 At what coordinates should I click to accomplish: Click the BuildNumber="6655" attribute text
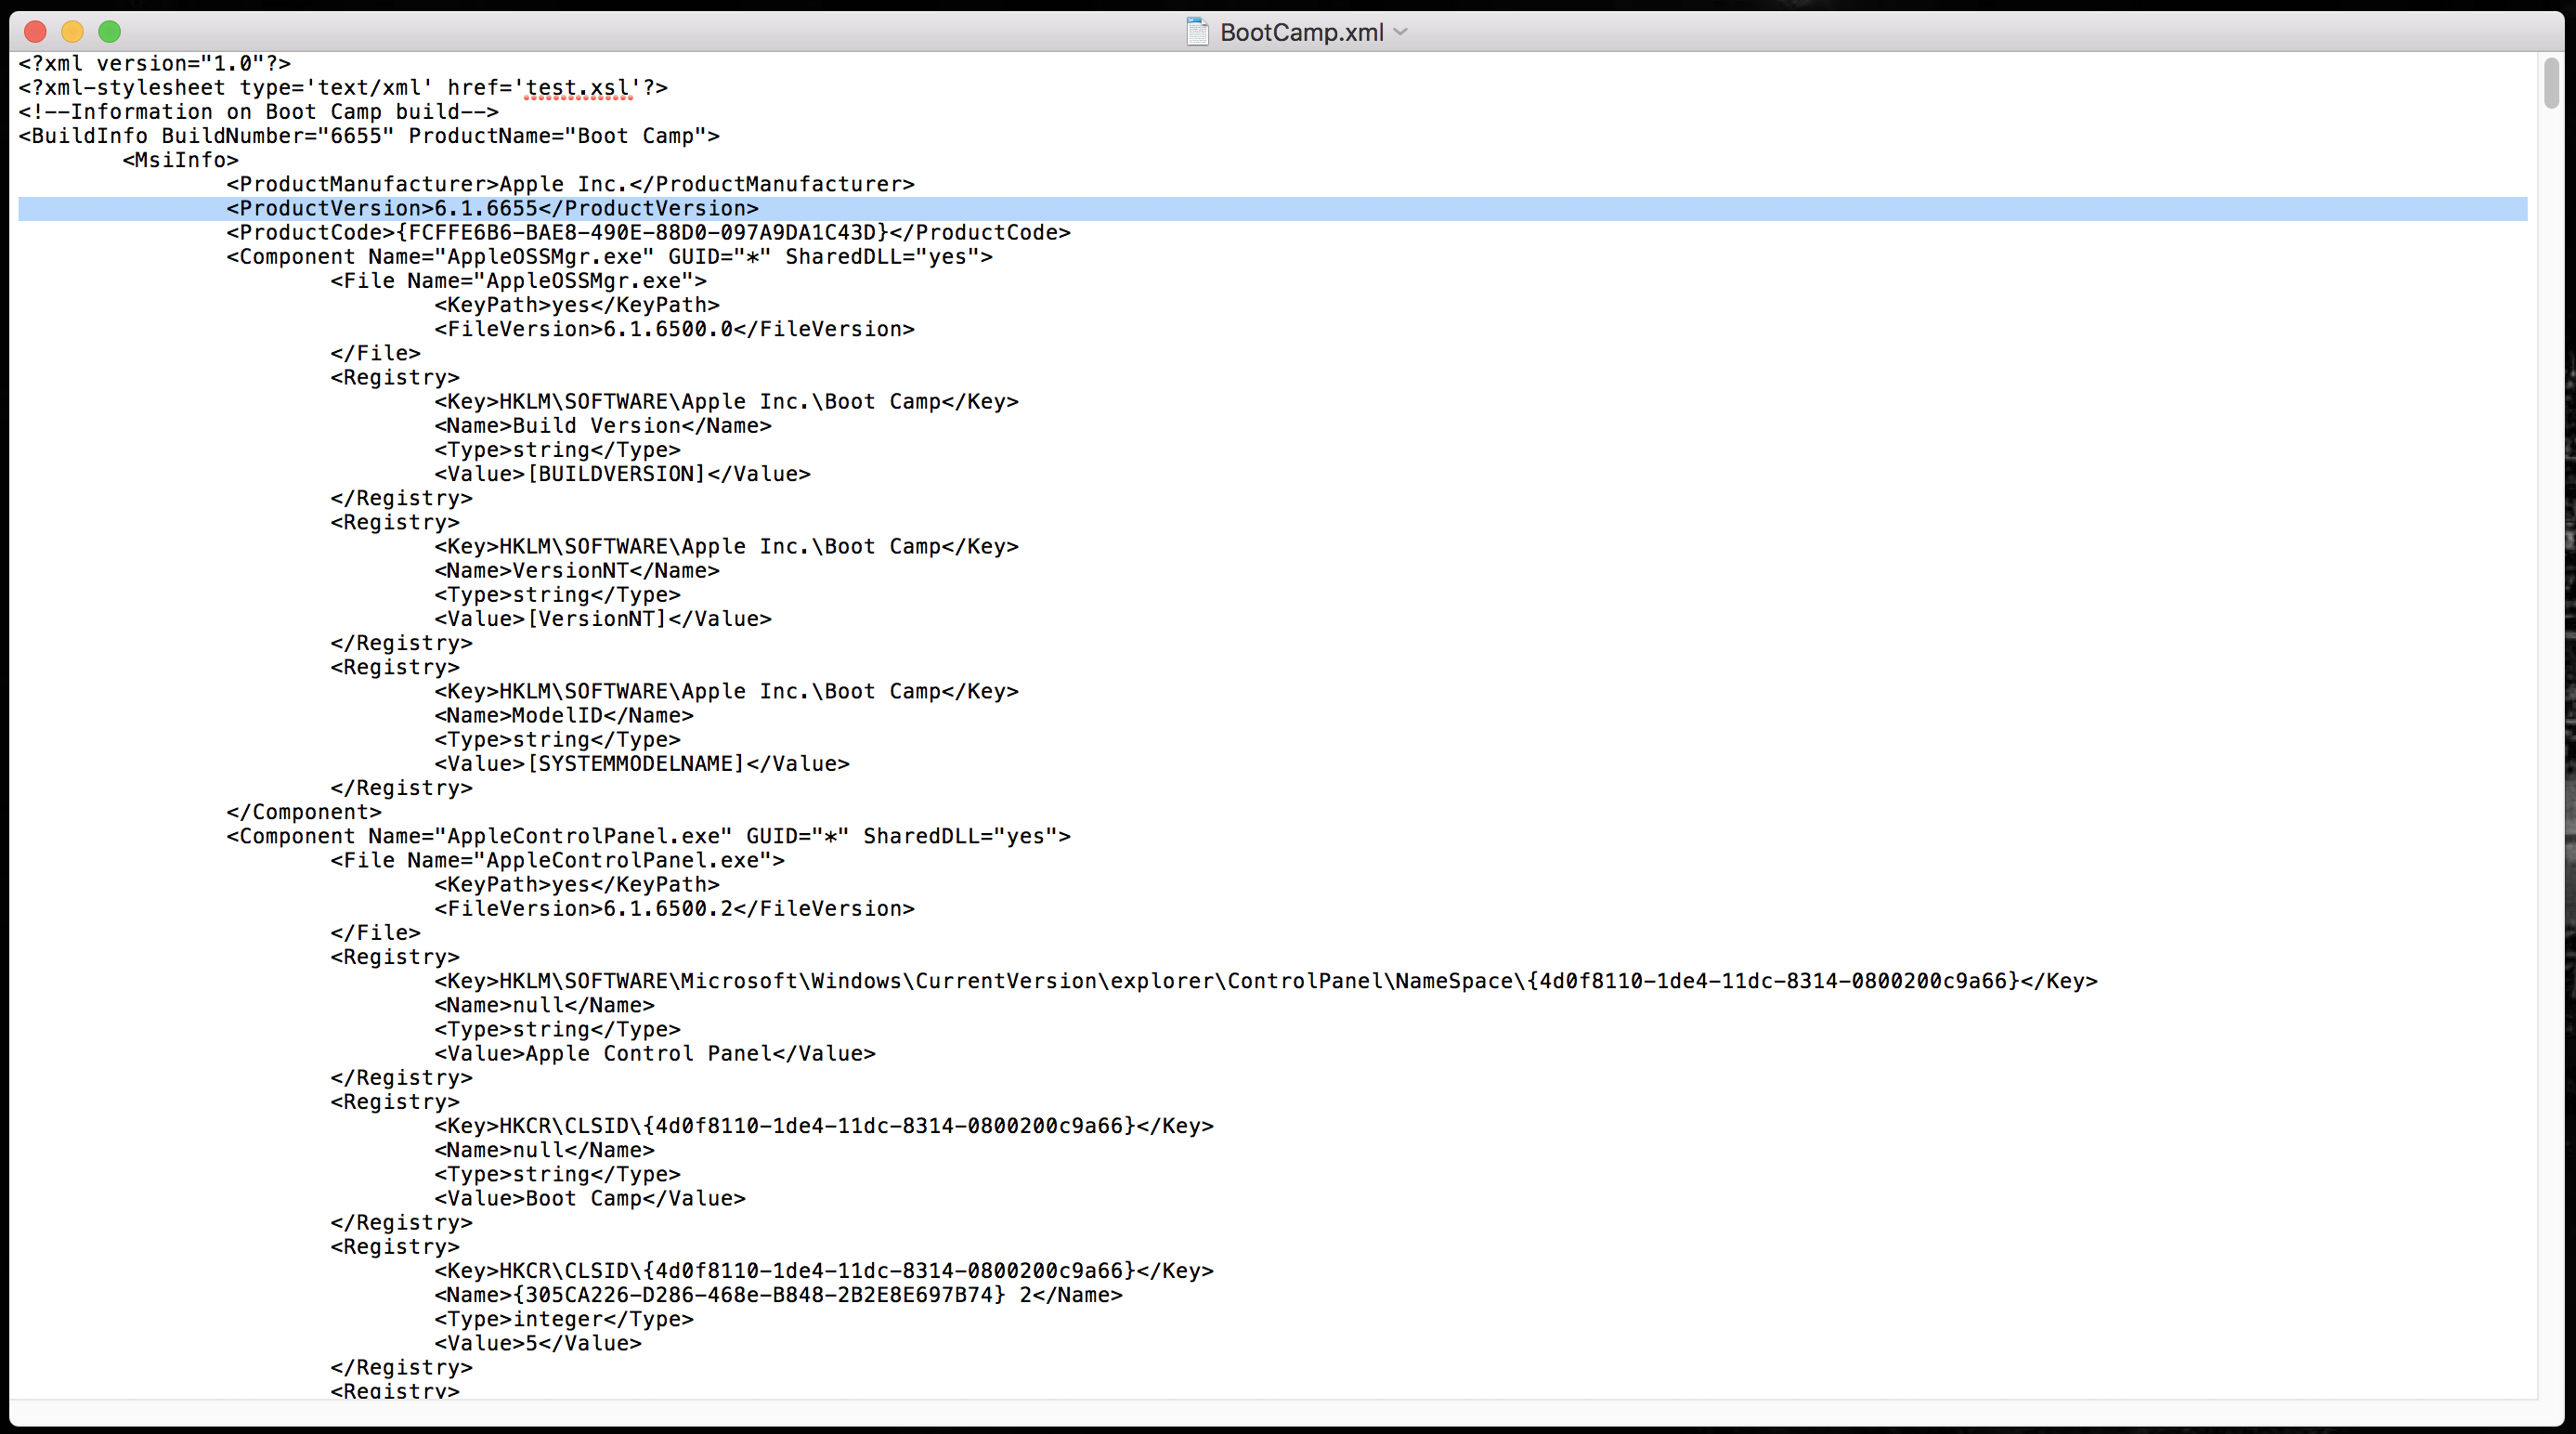point(278,136)
